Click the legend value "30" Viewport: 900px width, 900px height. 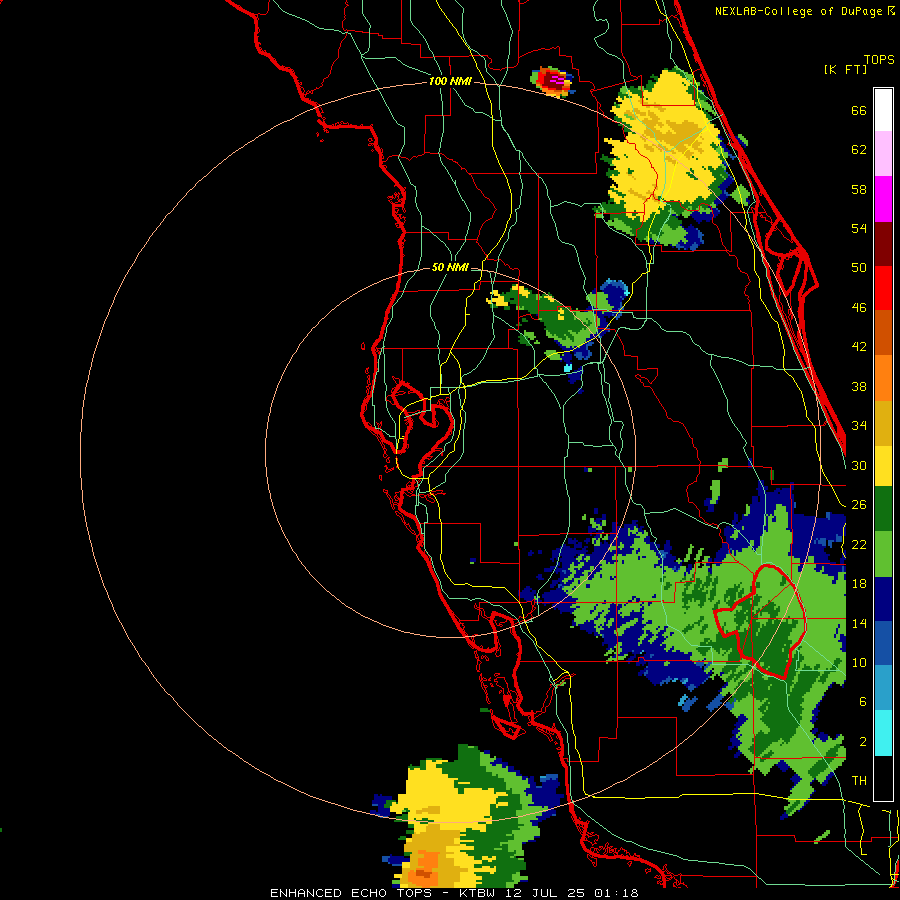[859, 465]
